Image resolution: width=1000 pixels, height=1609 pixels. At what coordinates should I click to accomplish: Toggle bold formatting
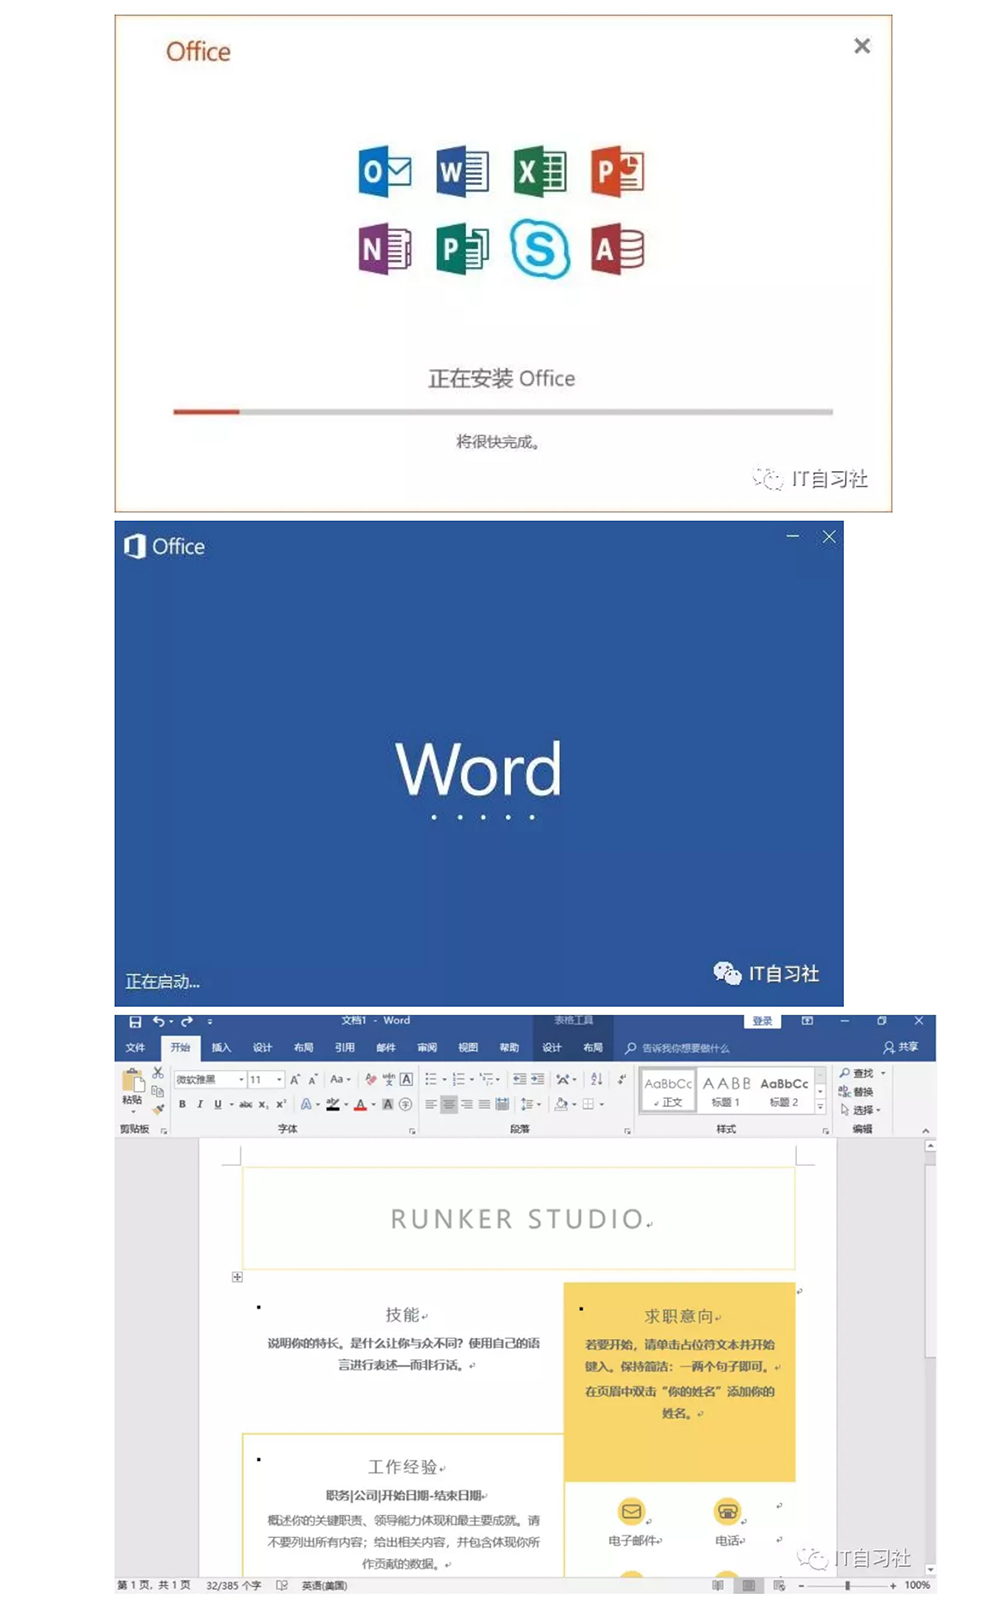coord(182,1105)
